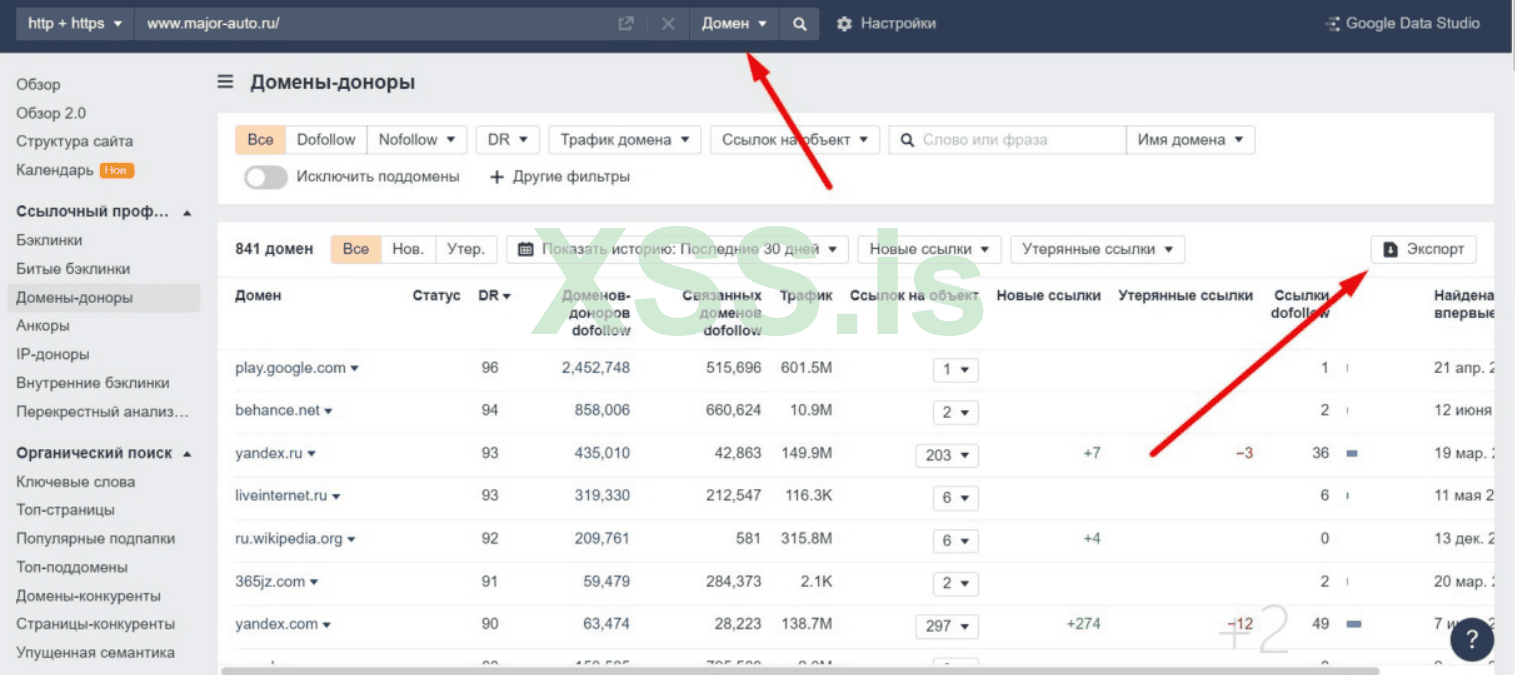Open the round help question mark icon
The height and width of the screenshot is (675, 1515).
tap(1471, 639)
